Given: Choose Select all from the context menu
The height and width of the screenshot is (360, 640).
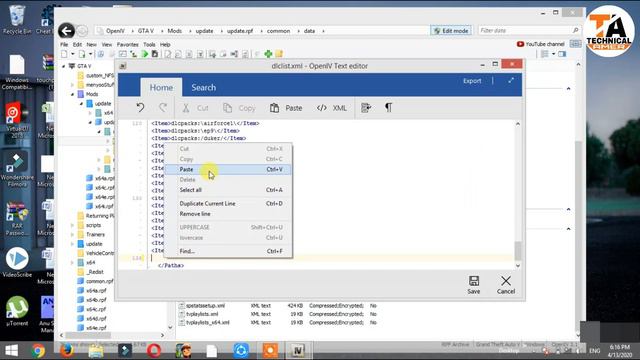Looking at the screenshot, I should click(229, 190).
